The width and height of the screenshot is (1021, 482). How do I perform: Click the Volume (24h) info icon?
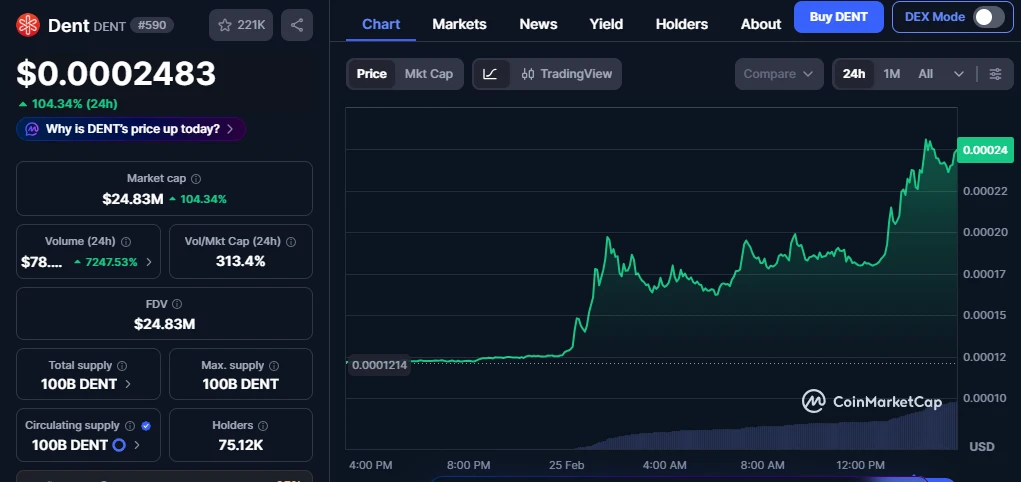(126, 242)
